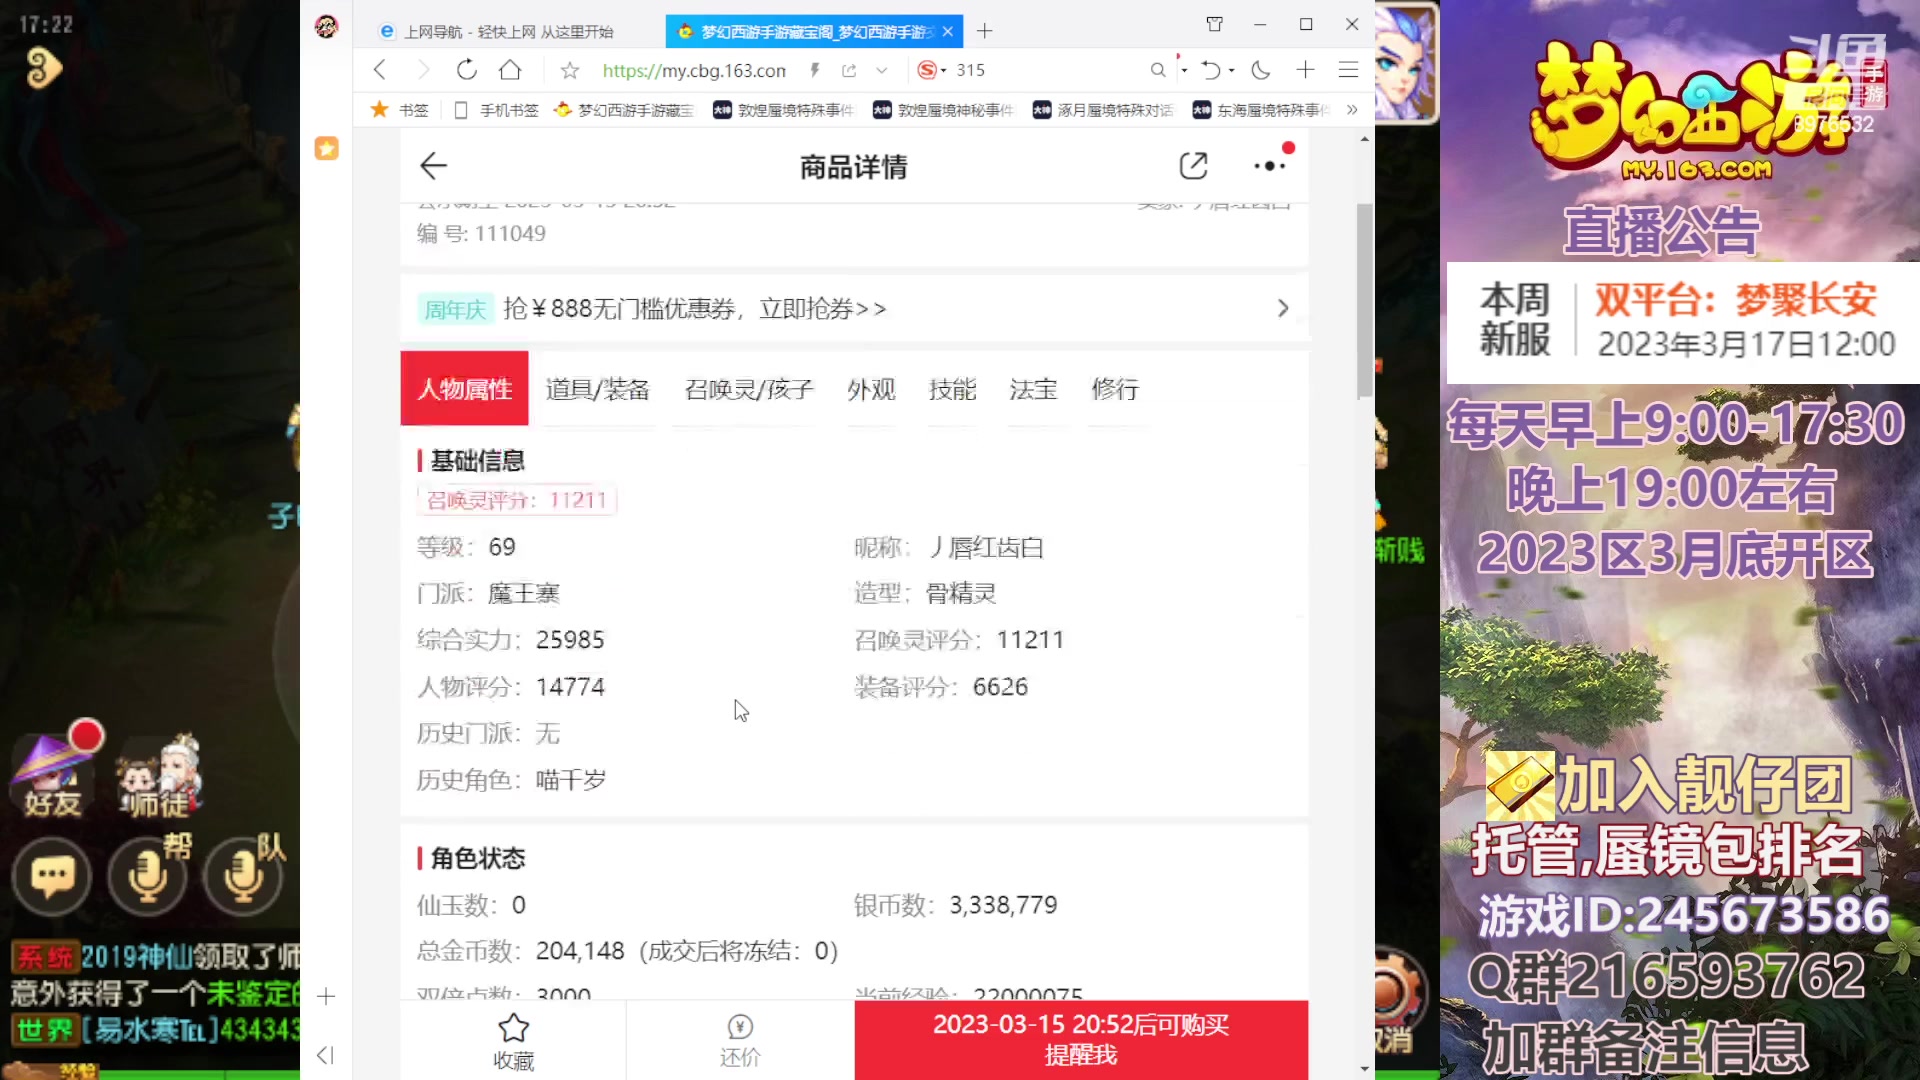Click the browser skin shirt icon
This screenshot has height=1080, width=1920.
click(x=1214, y=24)
